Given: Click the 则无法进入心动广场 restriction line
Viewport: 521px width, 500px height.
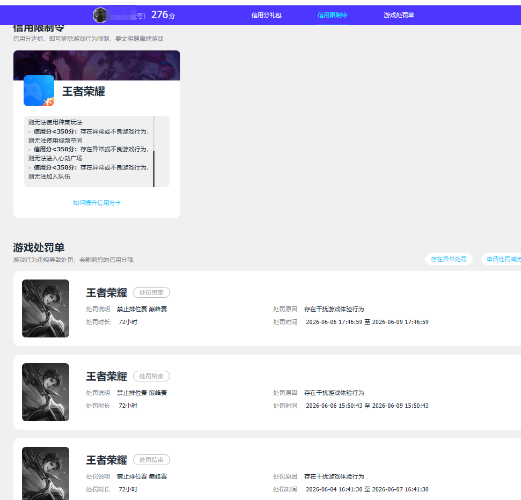Looking at the screenshot, I should 55,158.
